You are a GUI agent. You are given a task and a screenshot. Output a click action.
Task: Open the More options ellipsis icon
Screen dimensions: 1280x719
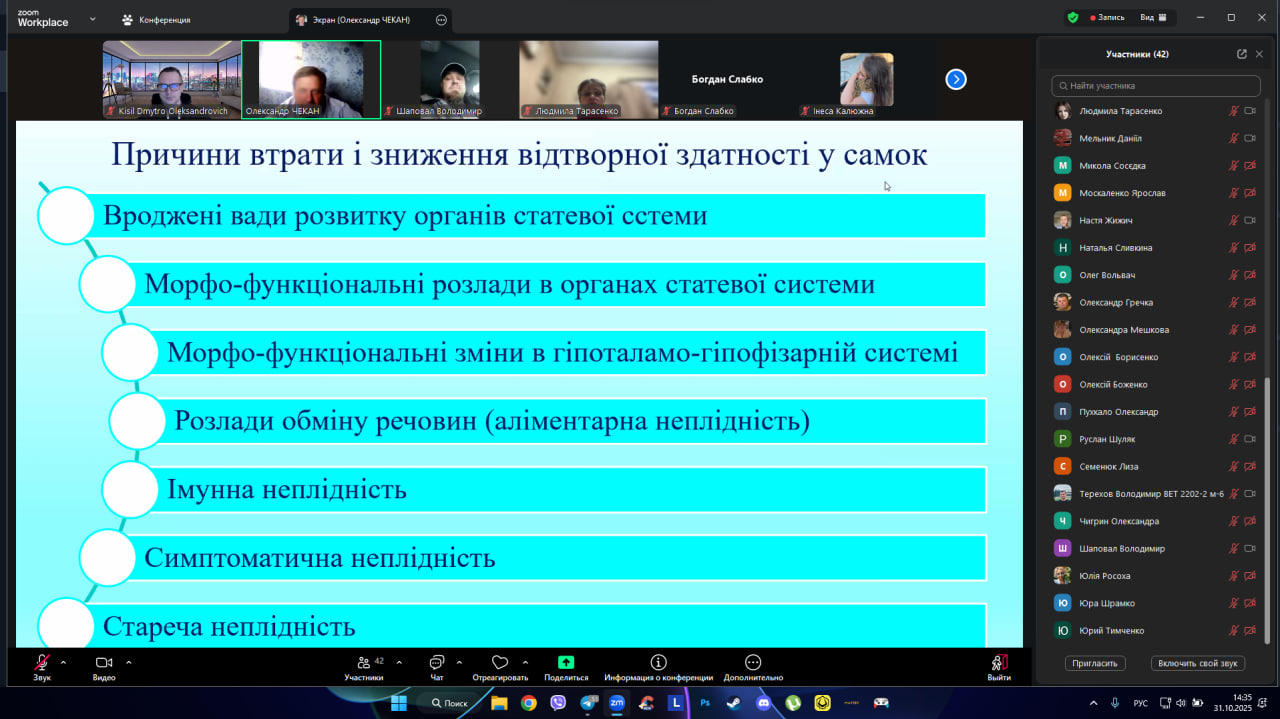click(x=753, y=663)
